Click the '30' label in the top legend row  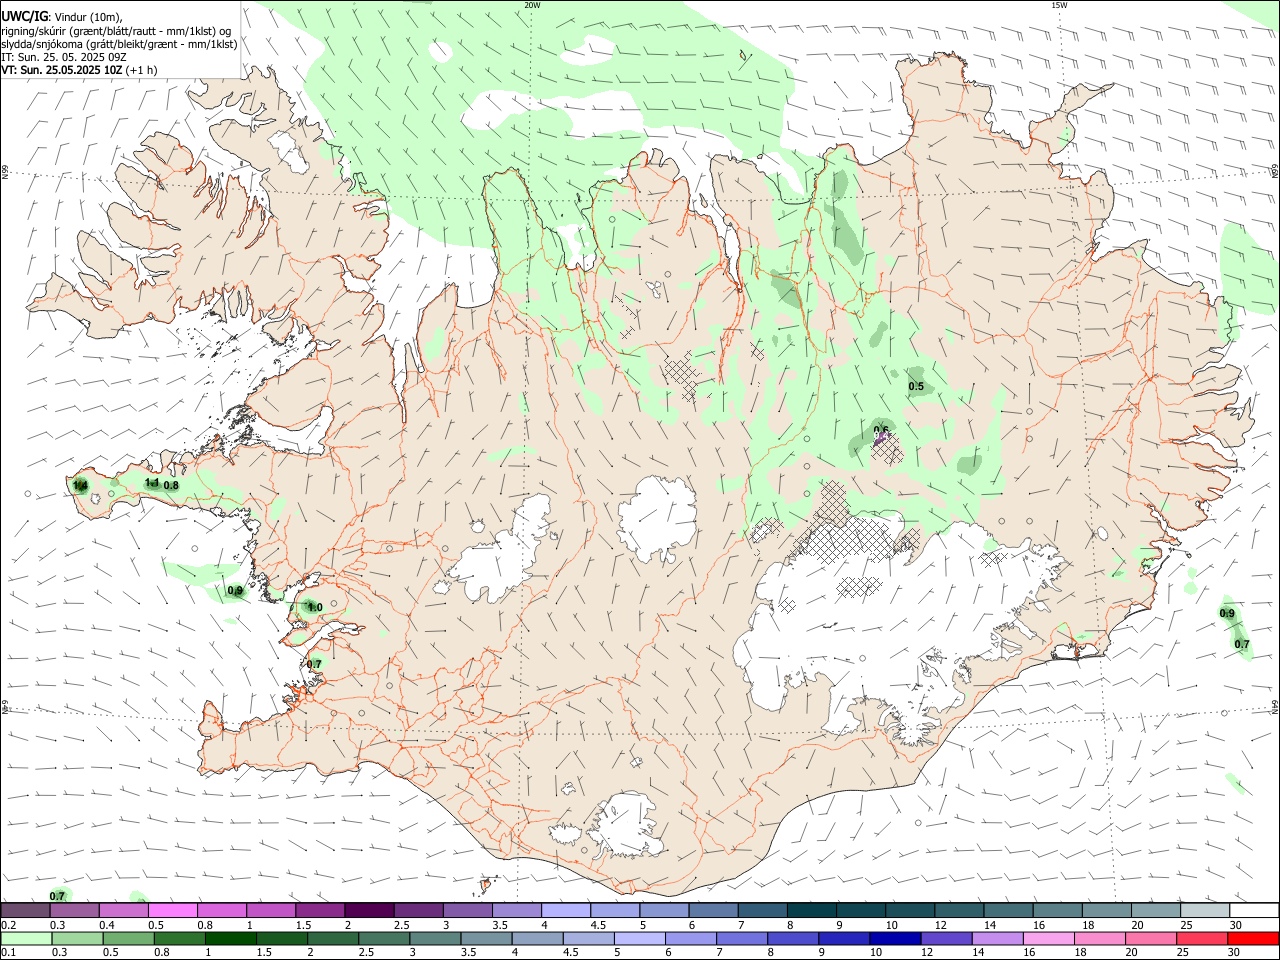(1236, 925)
